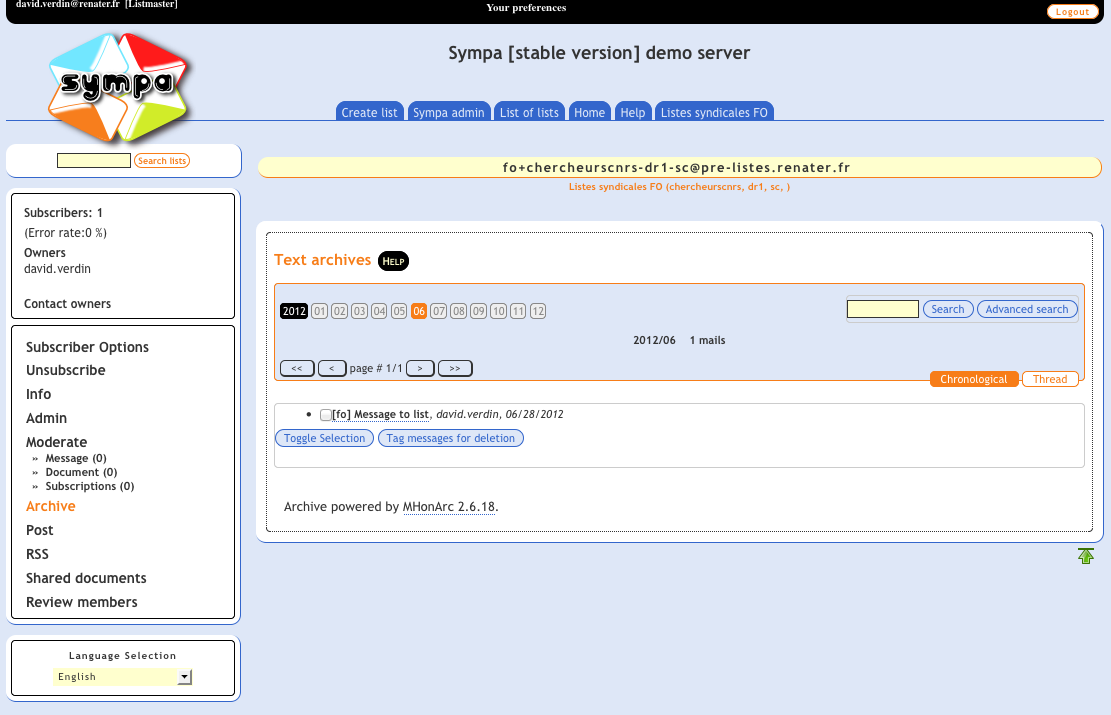Open the Text archives HELP badge
Screen dimensions: 1111x715
pyautogui.click(x=393, y=261)
